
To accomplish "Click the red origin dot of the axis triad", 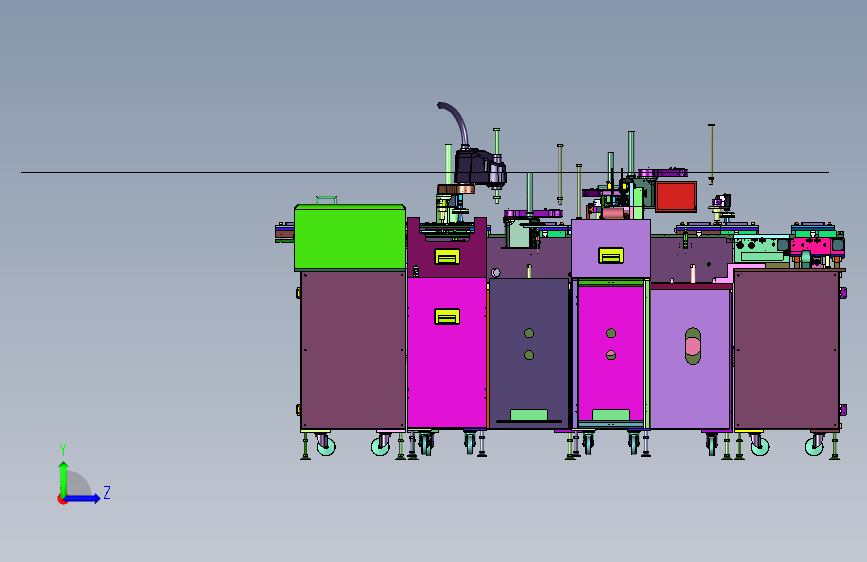I will pos(62,499).
